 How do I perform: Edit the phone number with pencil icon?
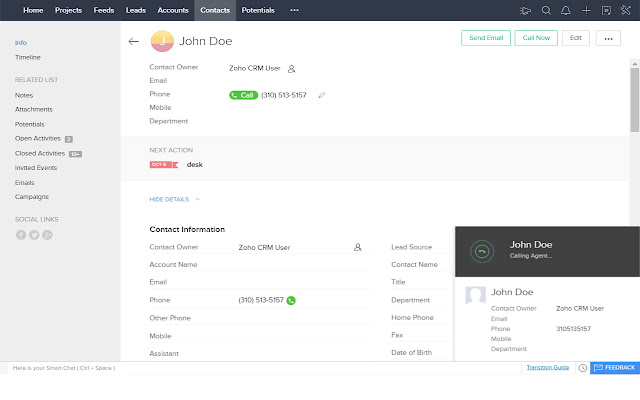click(x=322, y=95)
